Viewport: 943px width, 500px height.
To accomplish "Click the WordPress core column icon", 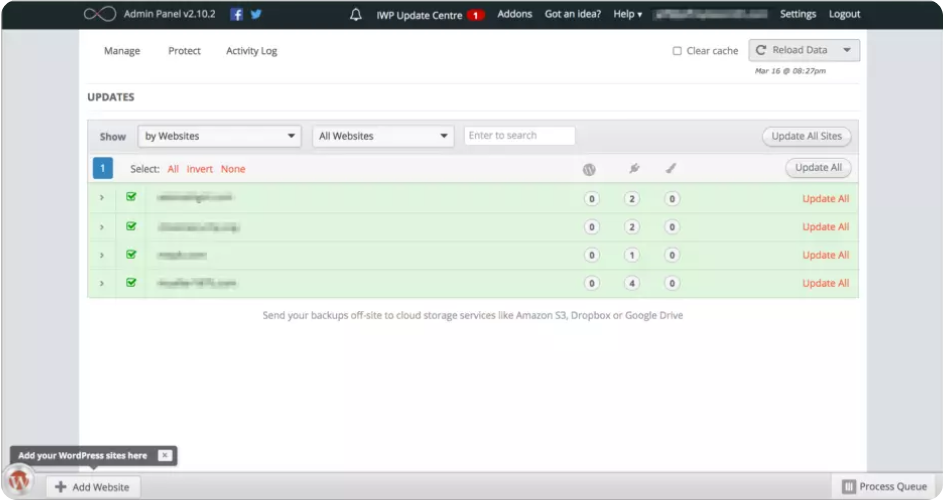I will tap(589, 170).
